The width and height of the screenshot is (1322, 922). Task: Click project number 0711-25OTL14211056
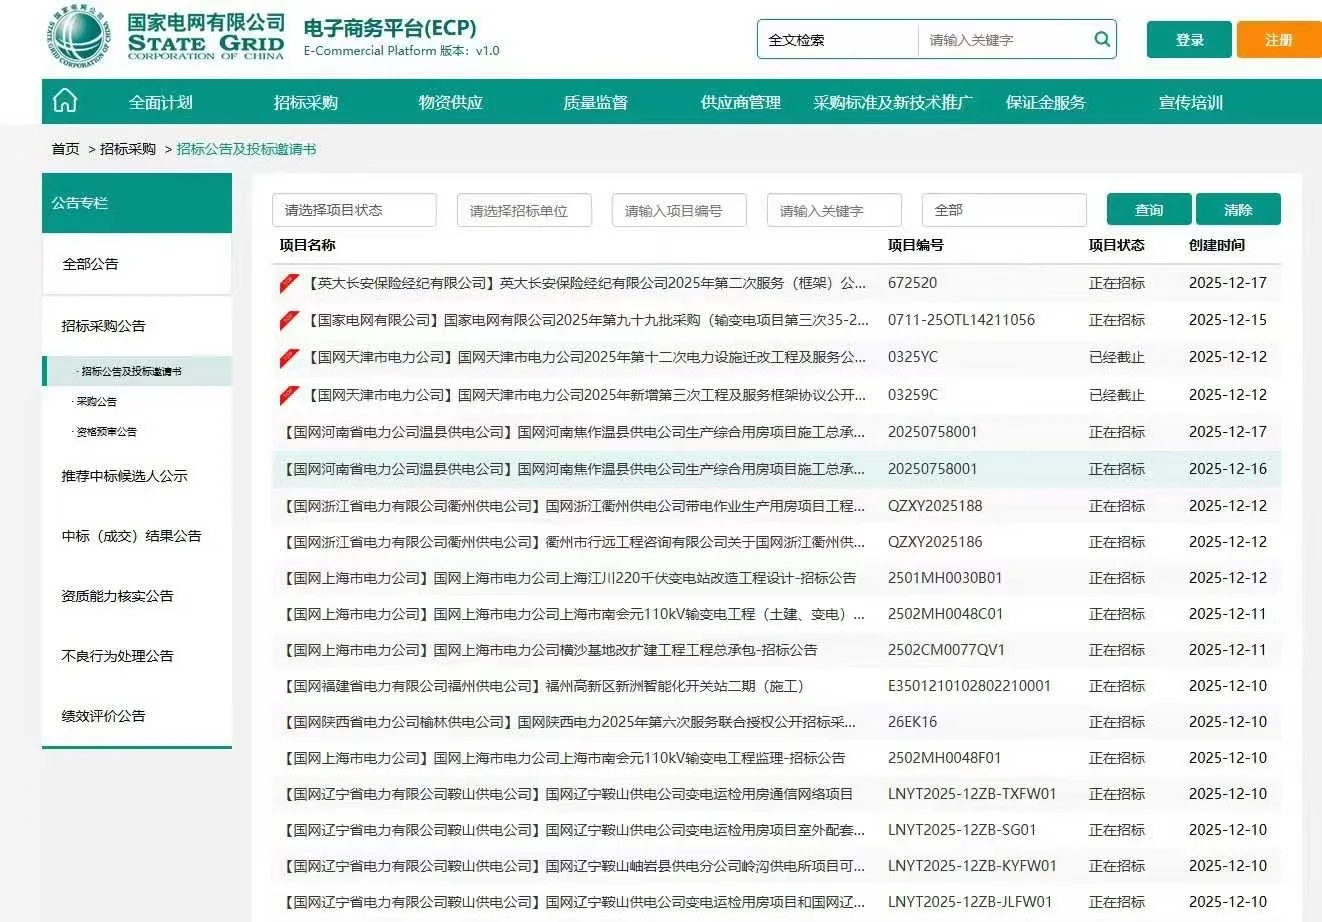click(961, 320)
